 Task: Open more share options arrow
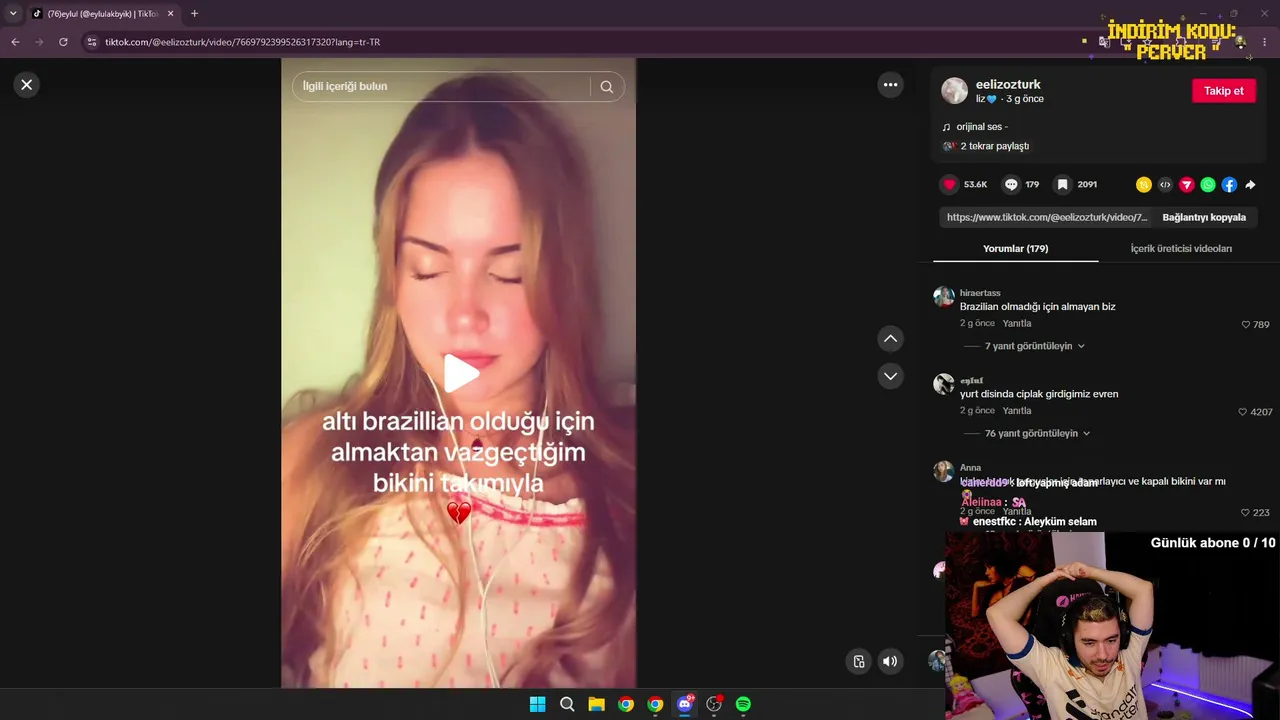tap(1250, 185)
